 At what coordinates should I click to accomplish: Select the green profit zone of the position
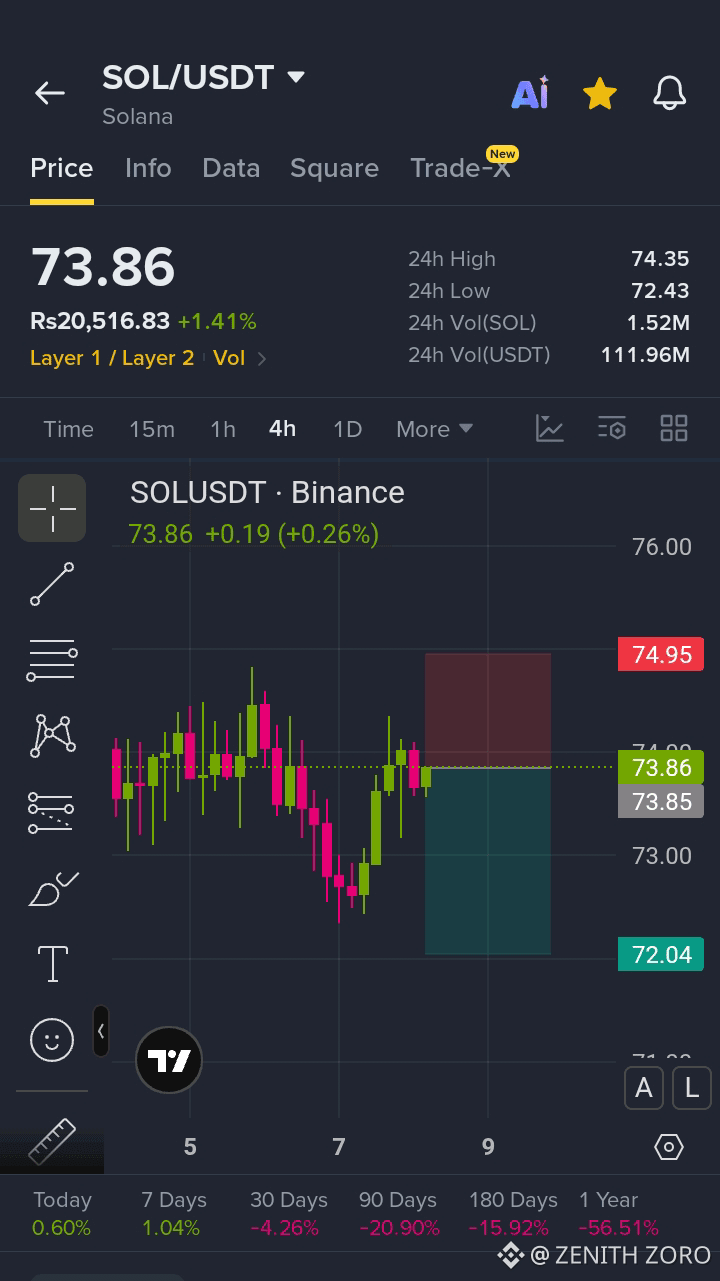pos(488,861)
